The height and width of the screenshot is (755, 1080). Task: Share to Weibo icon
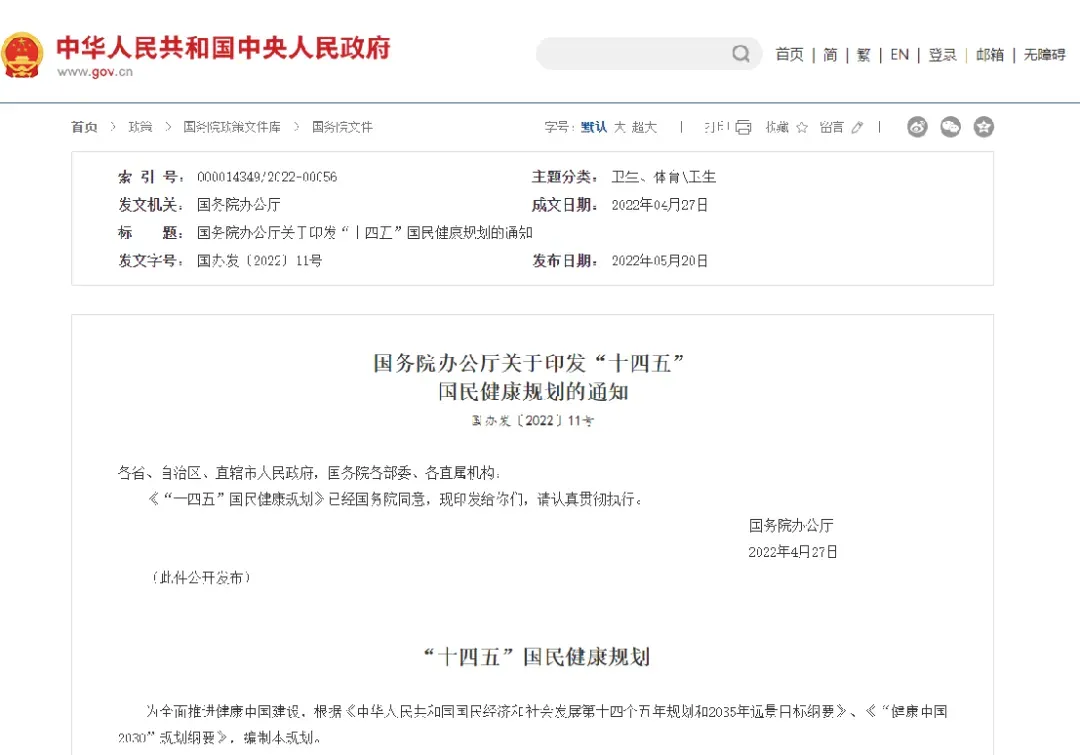pos(917,127)
